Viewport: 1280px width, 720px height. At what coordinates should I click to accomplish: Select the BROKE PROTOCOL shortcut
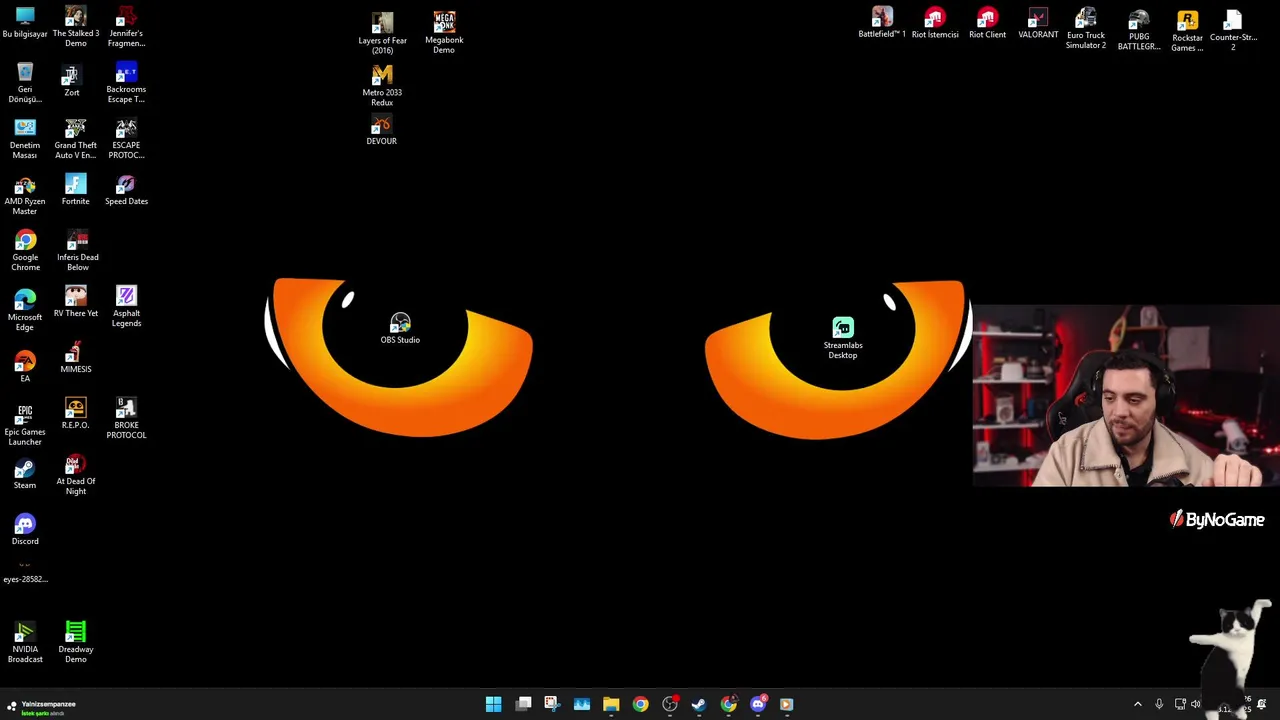coord(126,419)
